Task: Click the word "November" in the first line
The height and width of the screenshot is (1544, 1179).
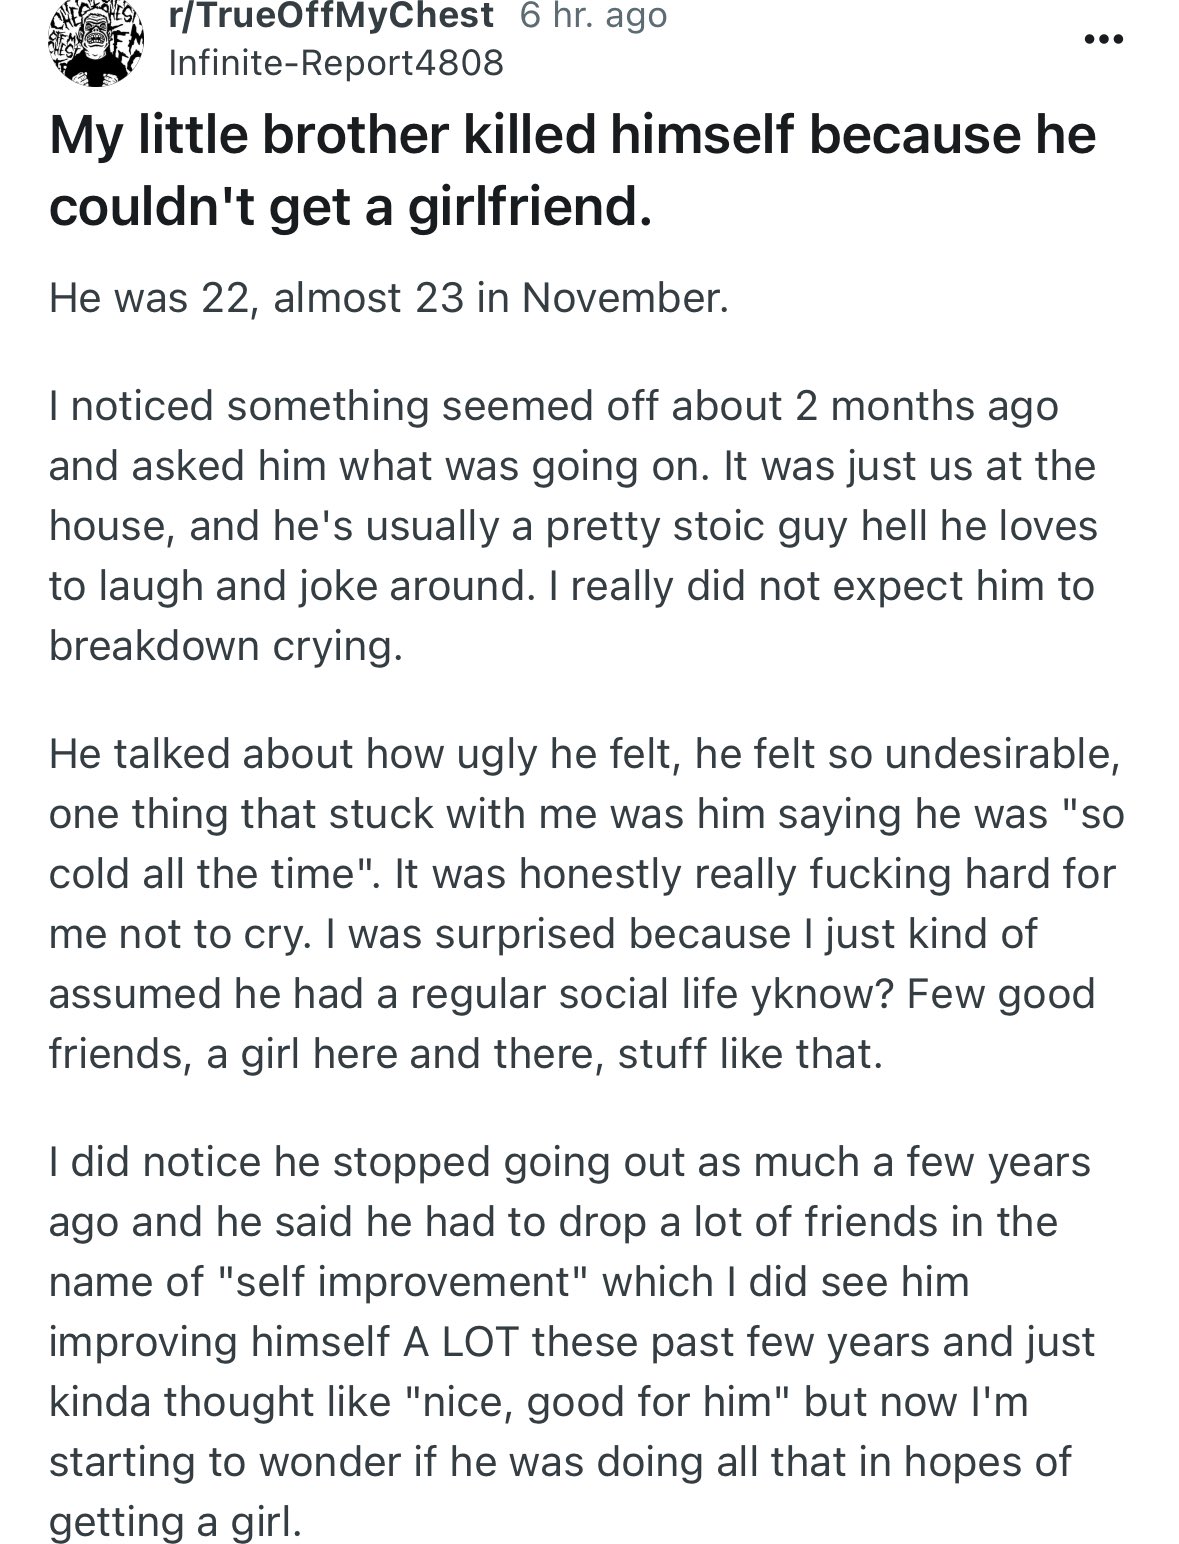Action: [x=624, y=298]
